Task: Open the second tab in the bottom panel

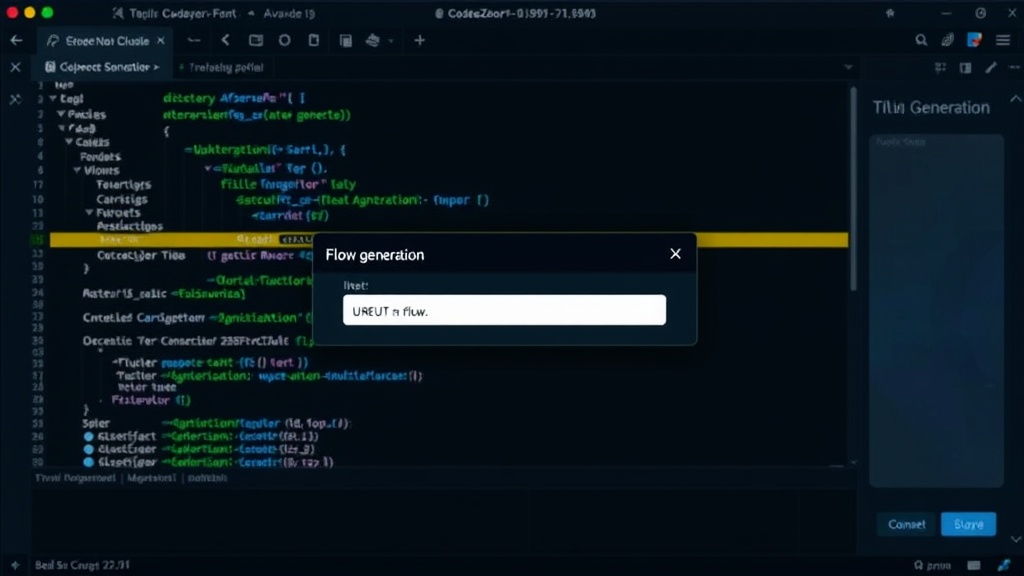Action: (x=152, y=478)
